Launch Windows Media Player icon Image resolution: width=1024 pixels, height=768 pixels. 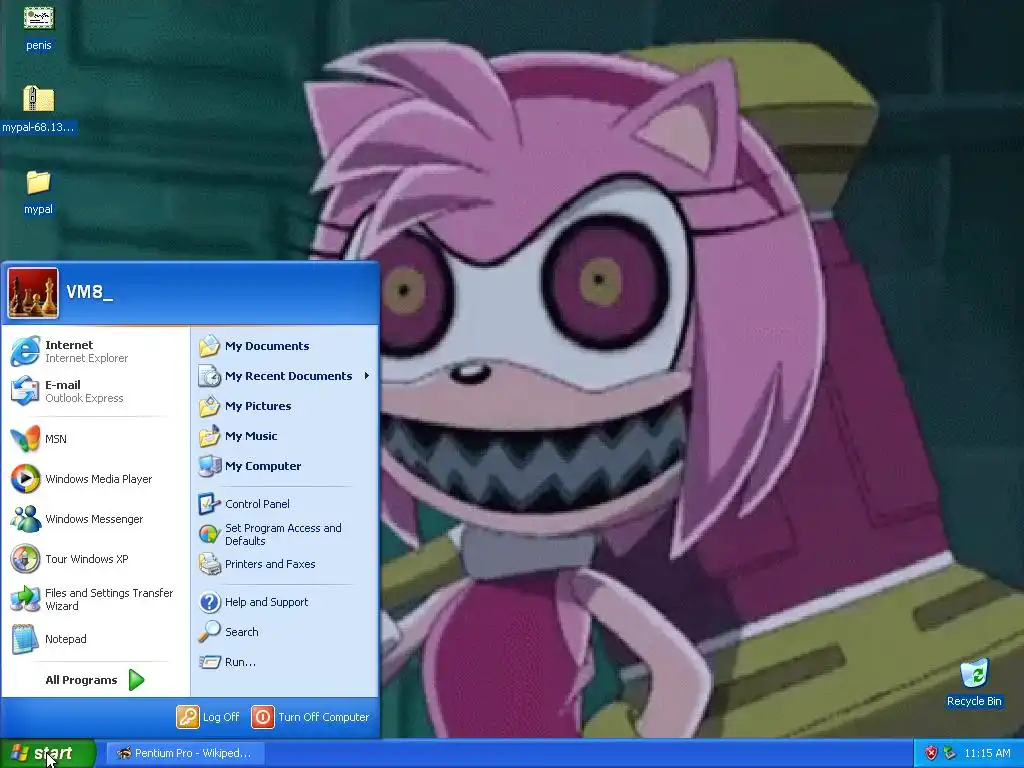point(25,479)
